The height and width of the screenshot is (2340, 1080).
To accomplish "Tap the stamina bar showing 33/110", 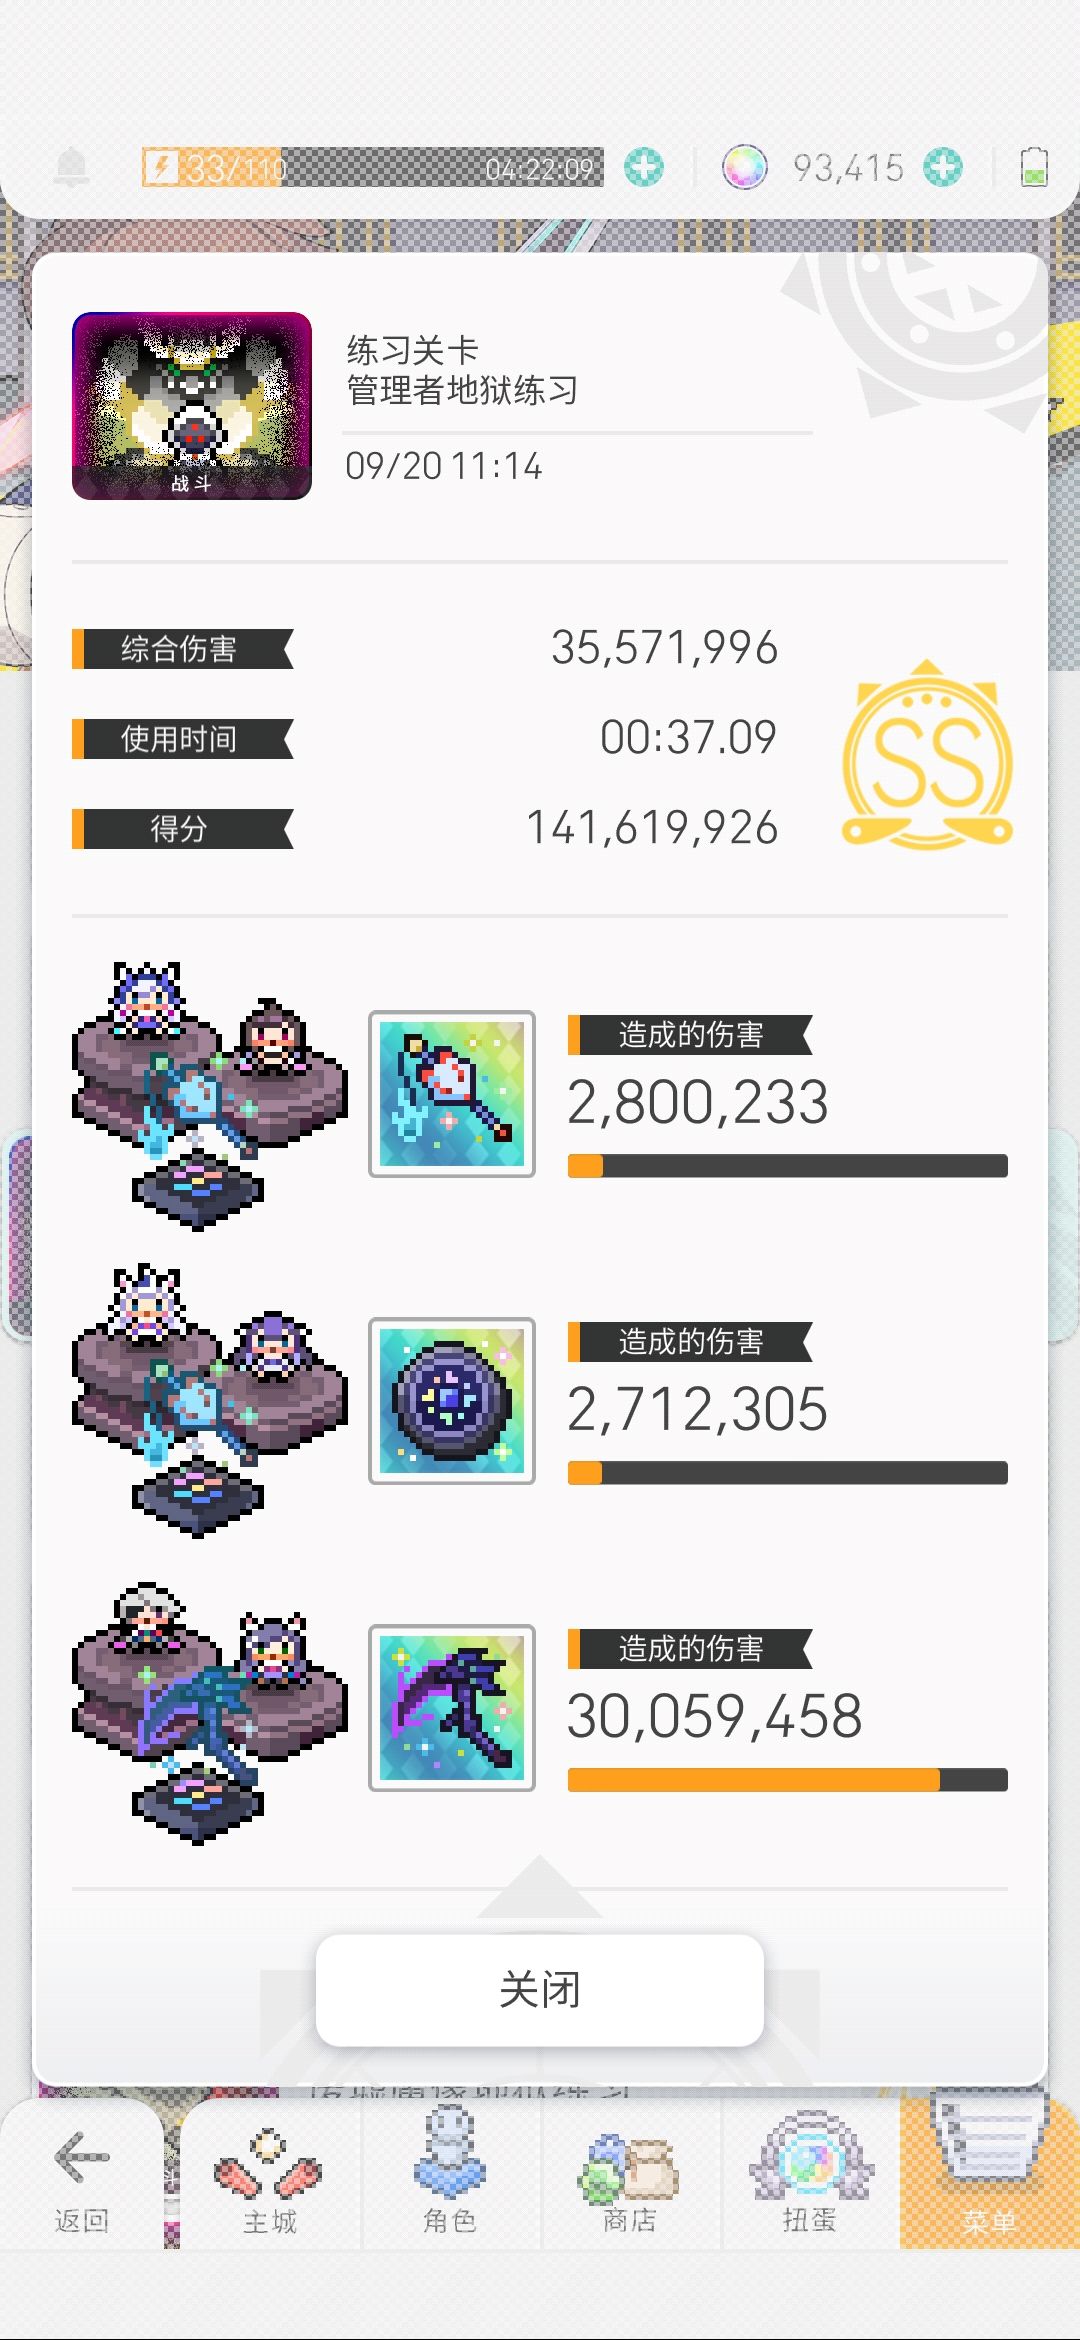I will tap(373, 167).
